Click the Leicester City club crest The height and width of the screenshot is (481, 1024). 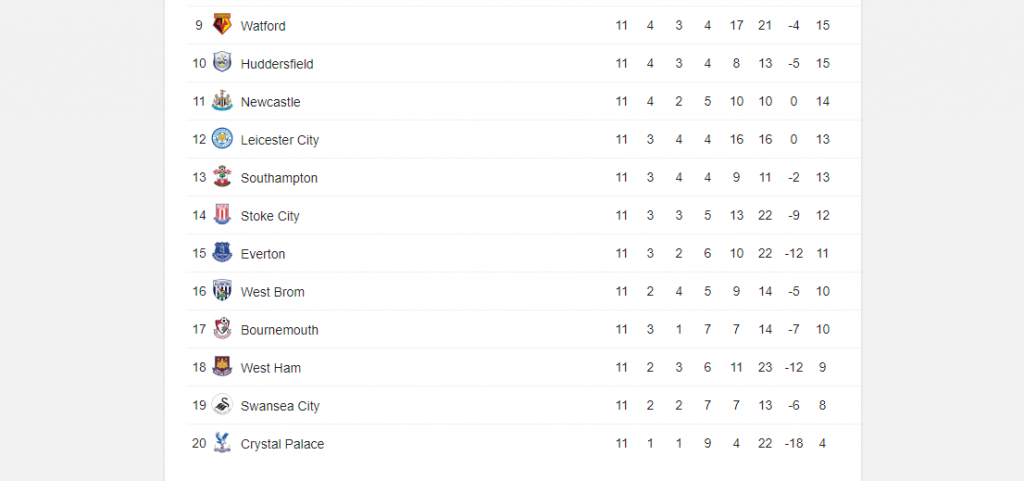point(222,139)
